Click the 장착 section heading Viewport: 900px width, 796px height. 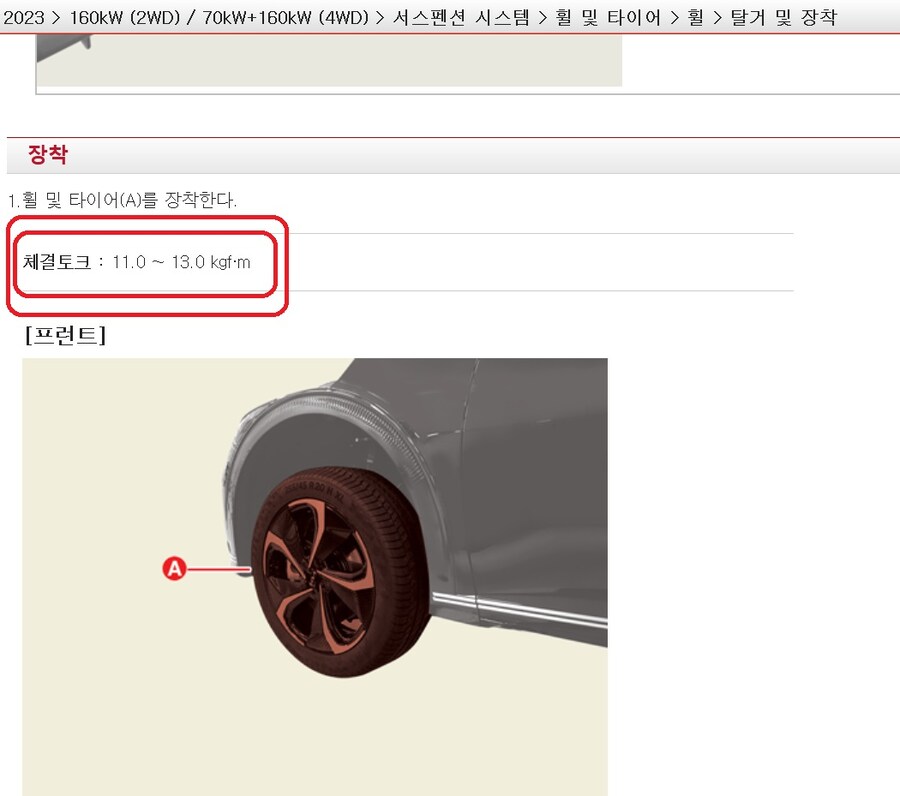tap(47, 154)
